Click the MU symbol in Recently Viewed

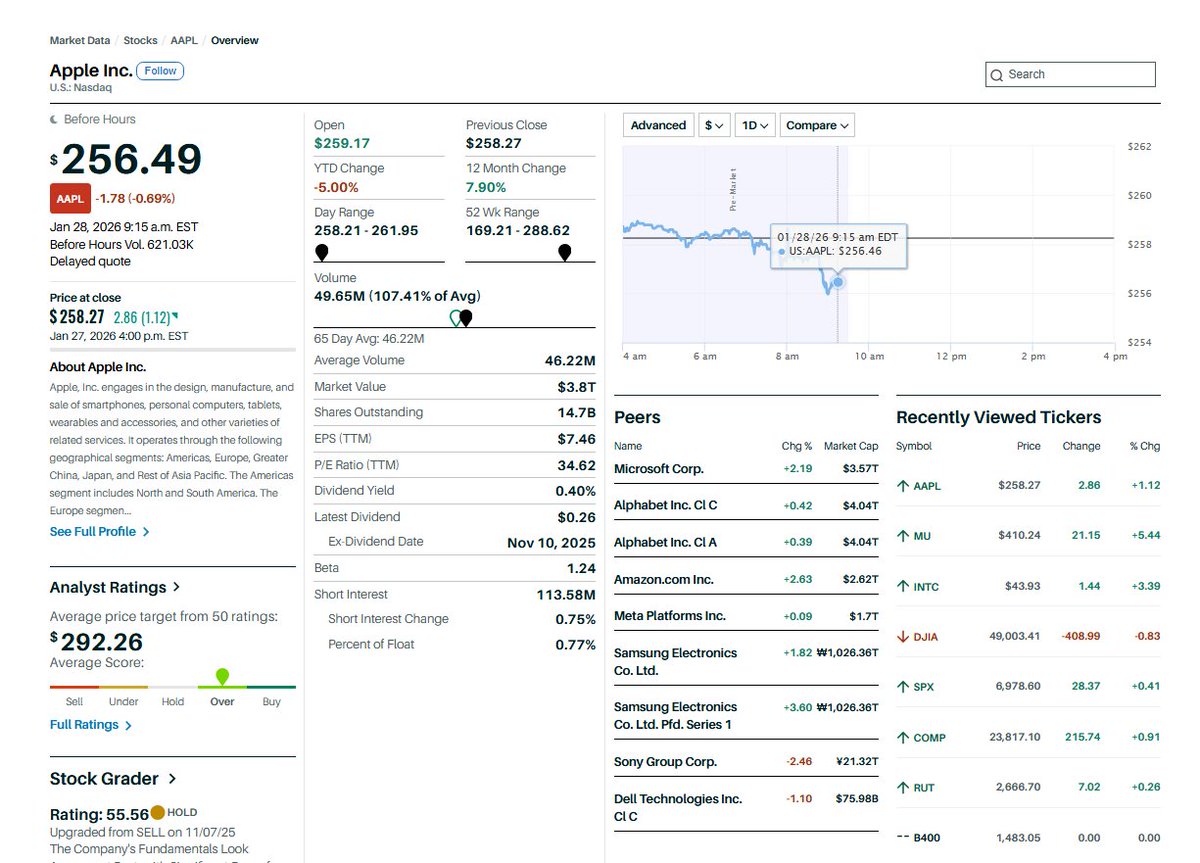[922, 536]
